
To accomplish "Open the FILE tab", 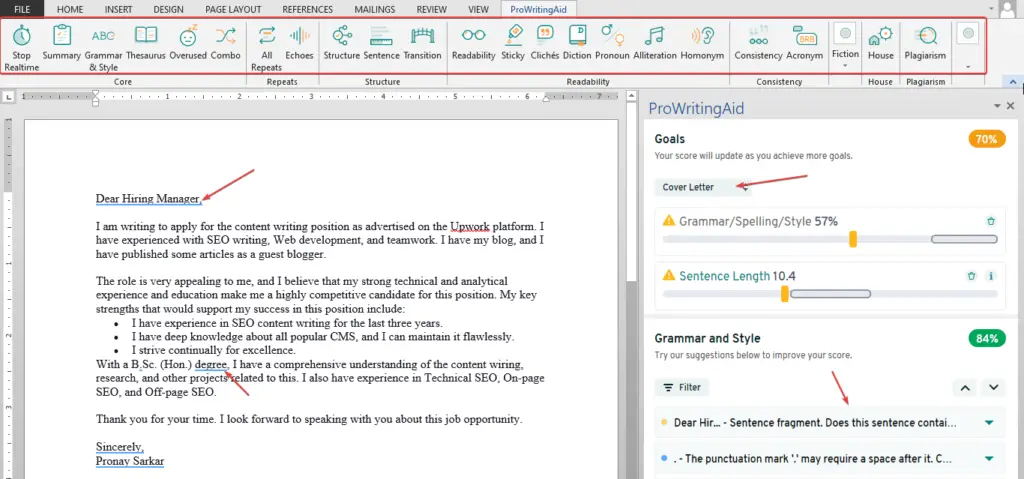I will (22, 9).
